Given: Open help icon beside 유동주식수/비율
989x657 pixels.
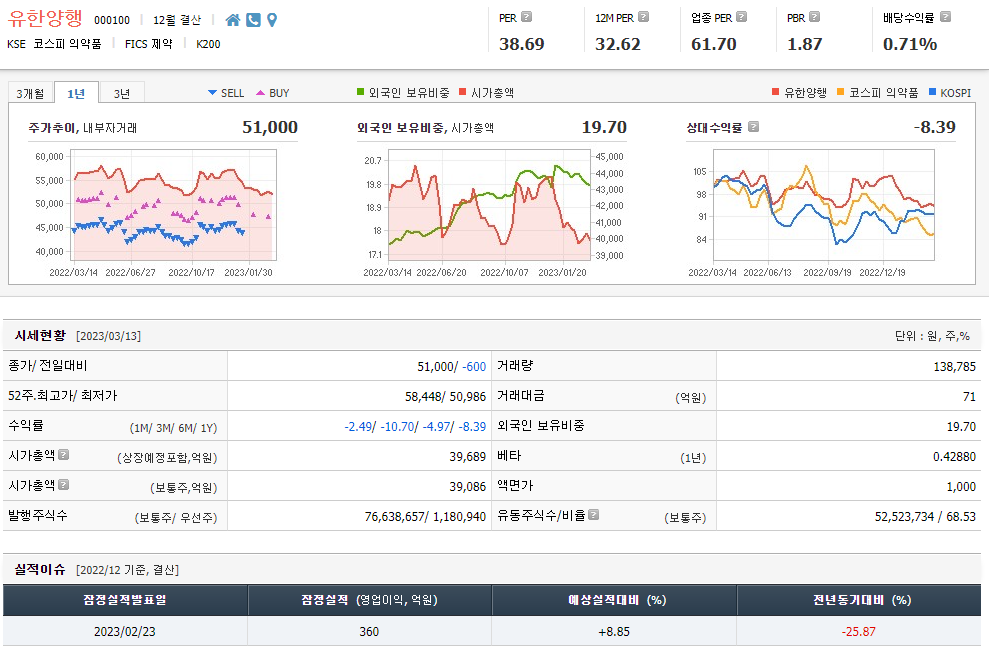Looking at the screenshot, I should [594, 515].
